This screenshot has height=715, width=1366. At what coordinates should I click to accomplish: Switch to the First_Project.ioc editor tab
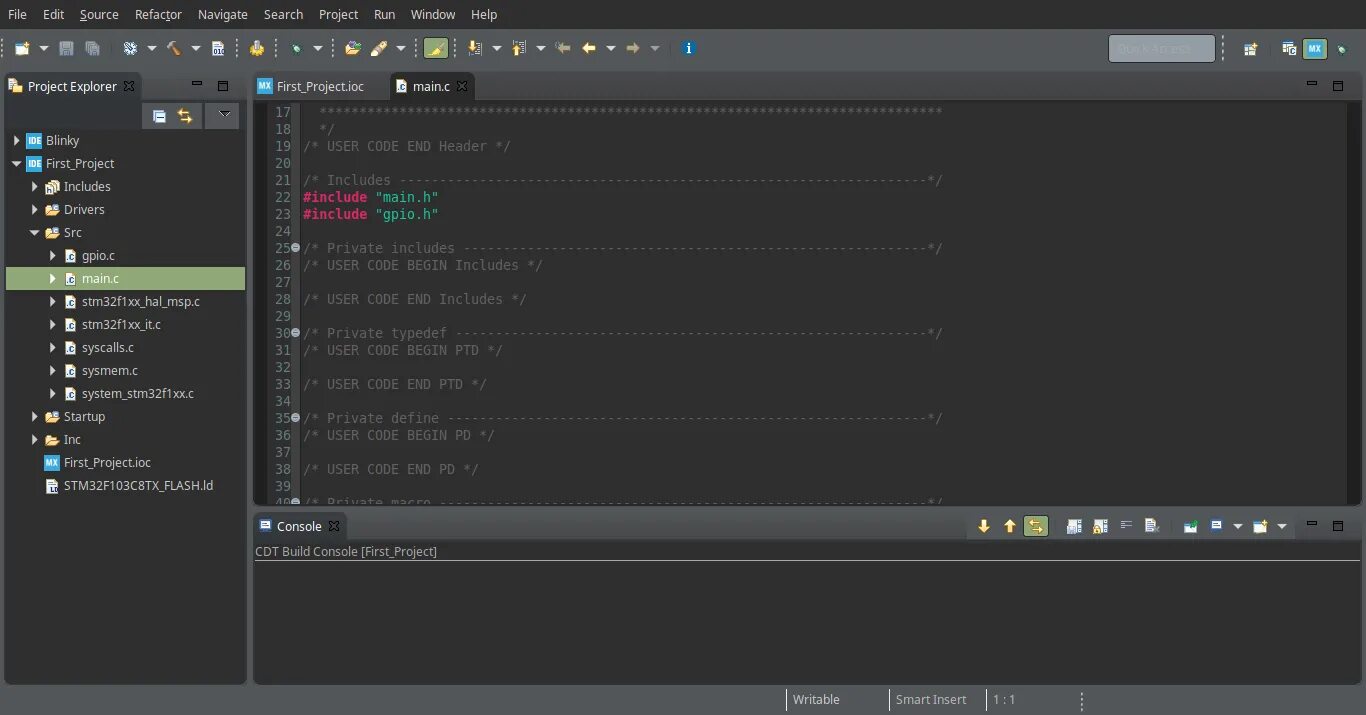pos(320,86)
